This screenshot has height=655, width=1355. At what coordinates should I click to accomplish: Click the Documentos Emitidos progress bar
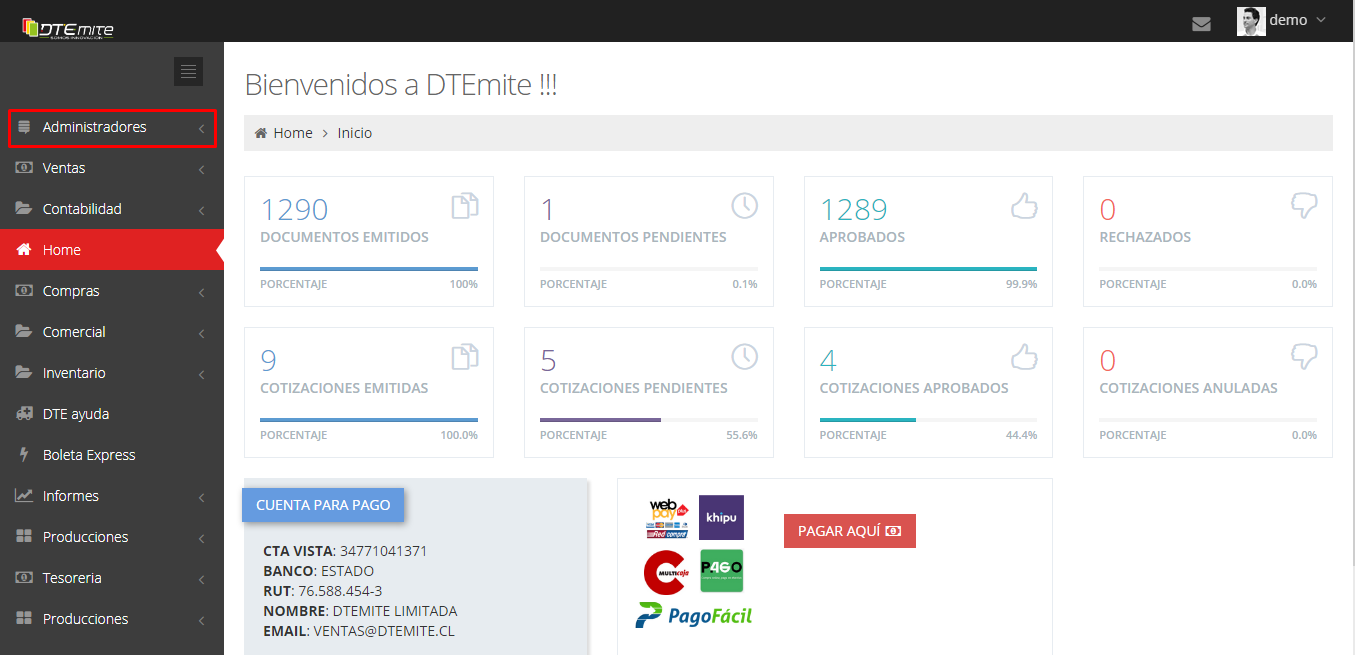[369, 269]
